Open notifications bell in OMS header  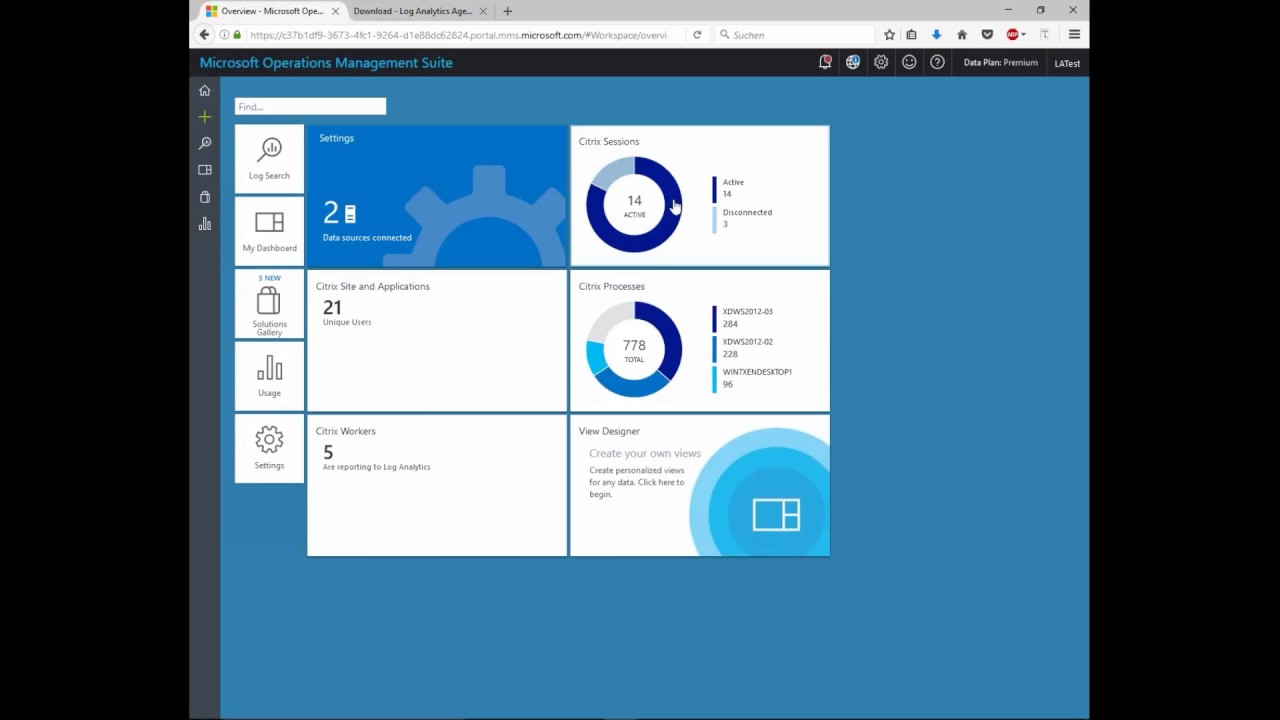[825, 62]
